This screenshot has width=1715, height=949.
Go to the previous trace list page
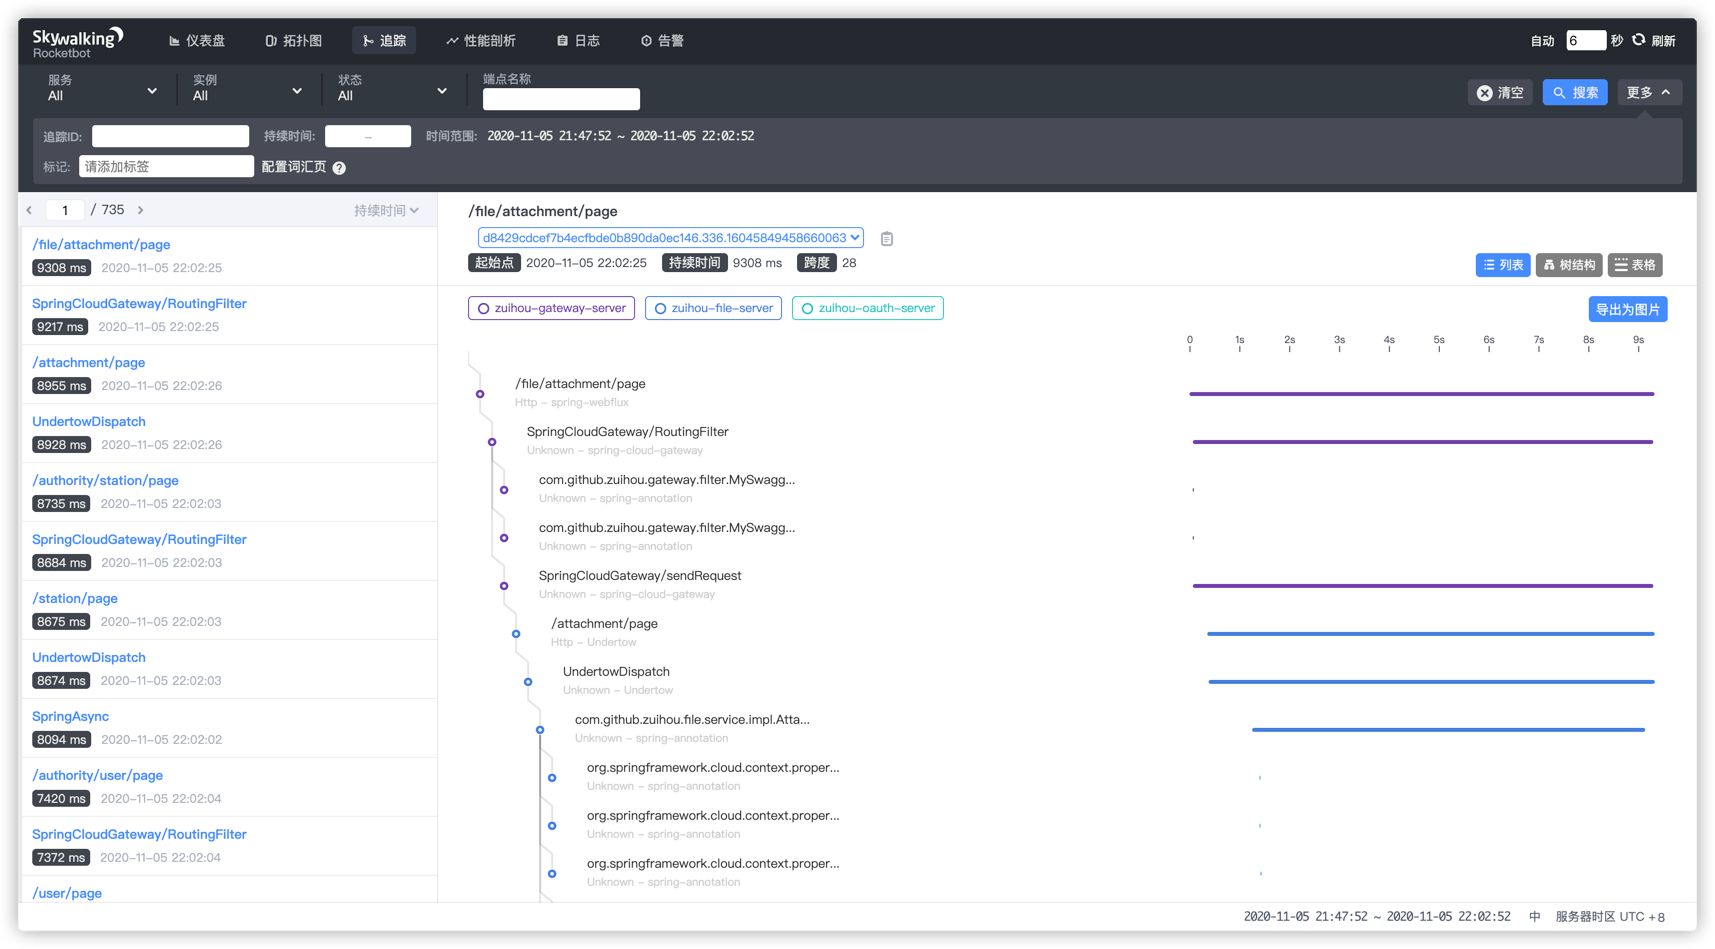(x=30, y=210)
